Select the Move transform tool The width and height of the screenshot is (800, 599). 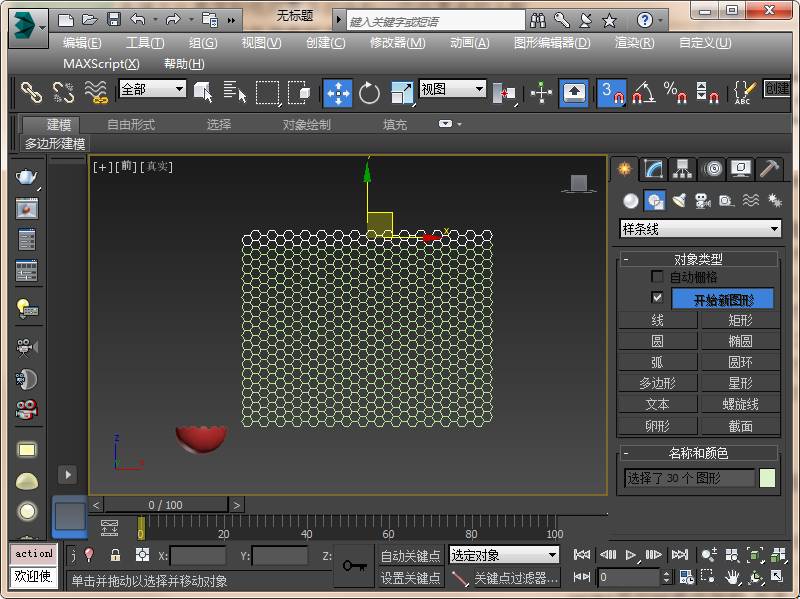coord(337,93)
